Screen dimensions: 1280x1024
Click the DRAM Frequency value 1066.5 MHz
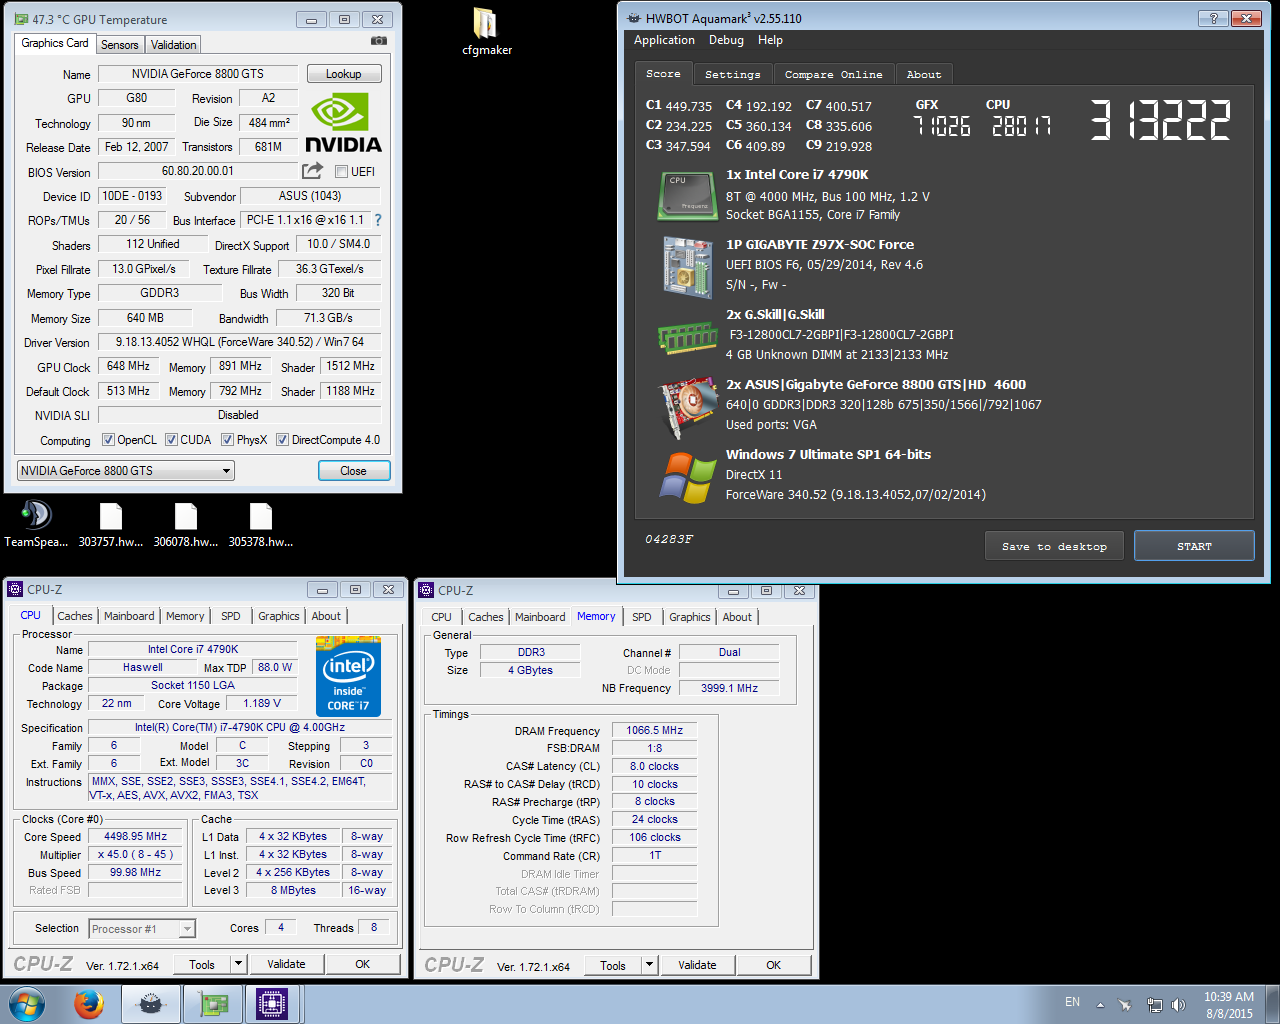click(x=654, y=730)
